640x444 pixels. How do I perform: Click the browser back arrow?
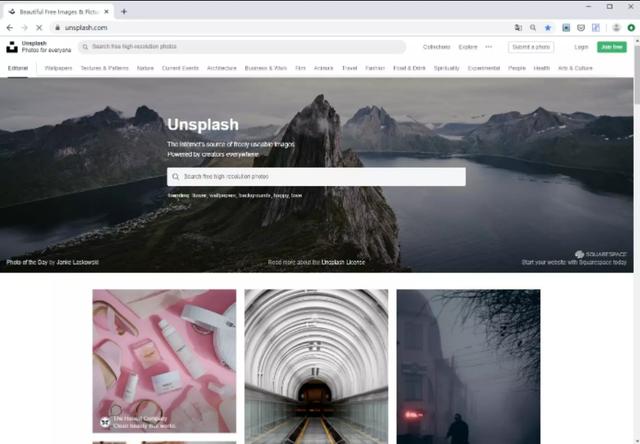[x=10, y=28]
